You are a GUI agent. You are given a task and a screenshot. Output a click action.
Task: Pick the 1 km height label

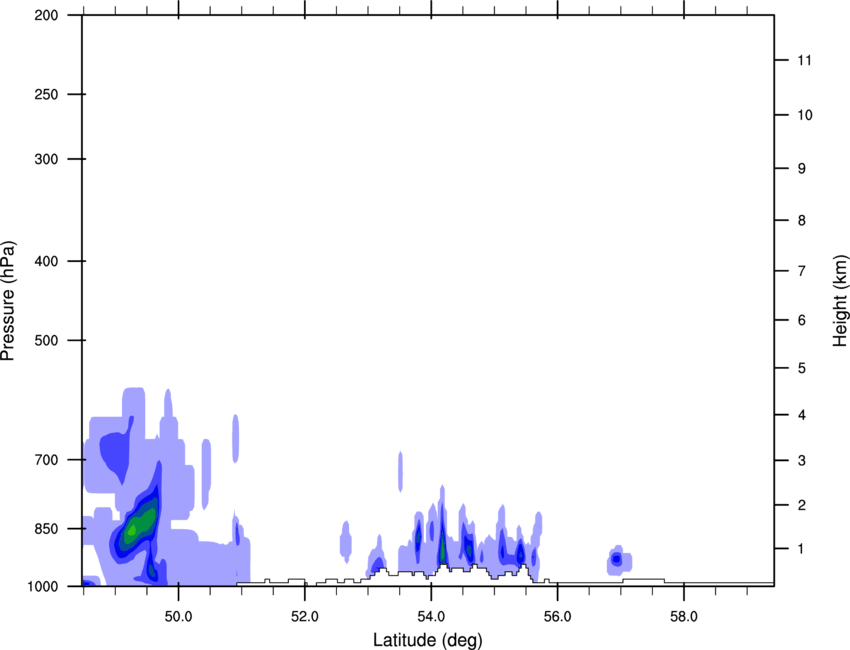coord(802,549)
